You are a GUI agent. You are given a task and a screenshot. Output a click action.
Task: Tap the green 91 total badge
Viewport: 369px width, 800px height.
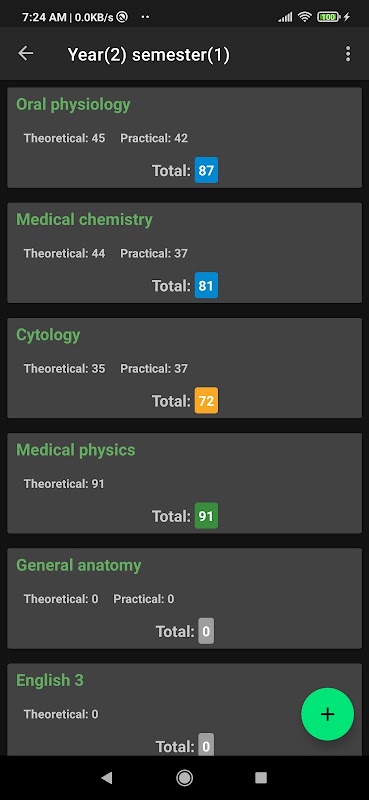206,516
